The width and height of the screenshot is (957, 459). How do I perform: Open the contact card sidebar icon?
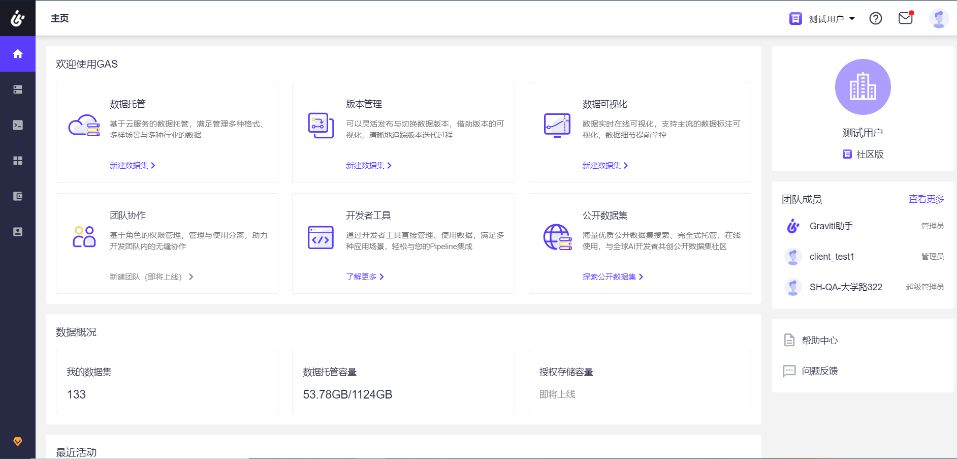17,231
